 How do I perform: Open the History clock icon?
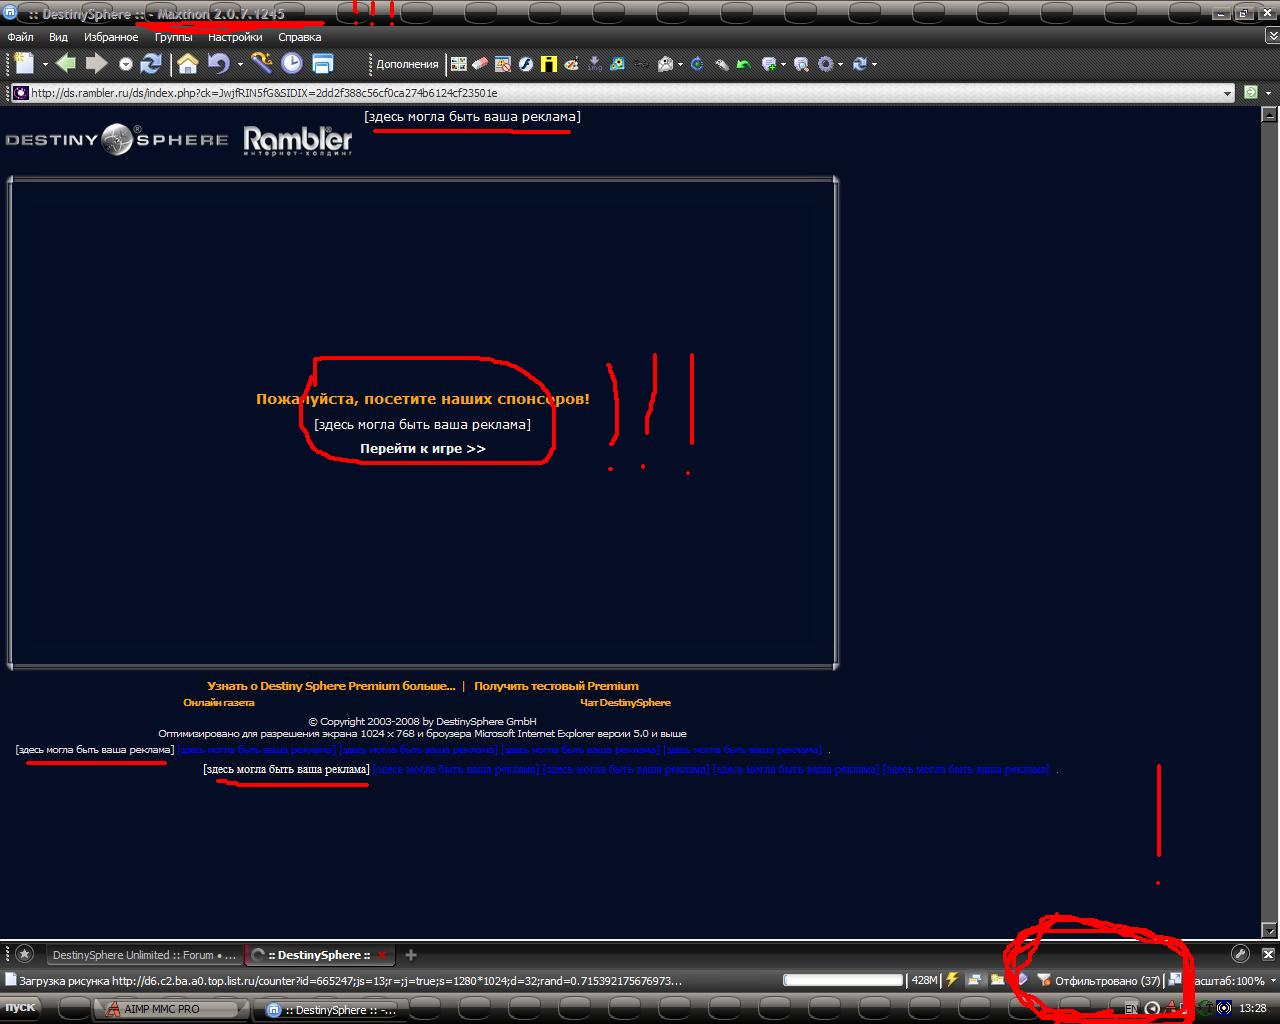click(291, 64)
